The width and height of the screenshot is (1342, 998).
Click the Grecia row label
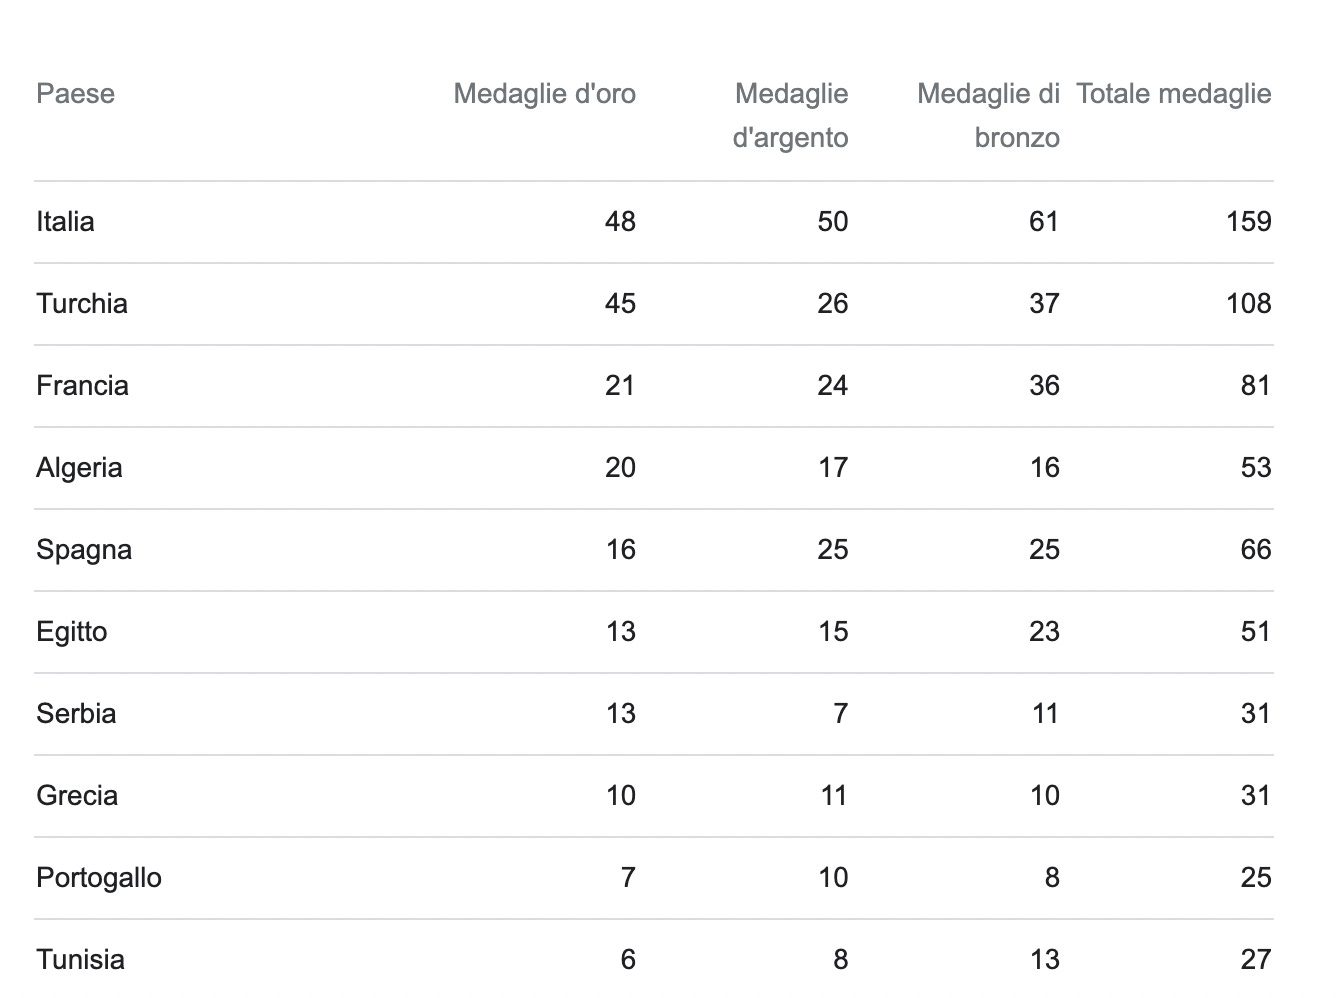point(77,796)
